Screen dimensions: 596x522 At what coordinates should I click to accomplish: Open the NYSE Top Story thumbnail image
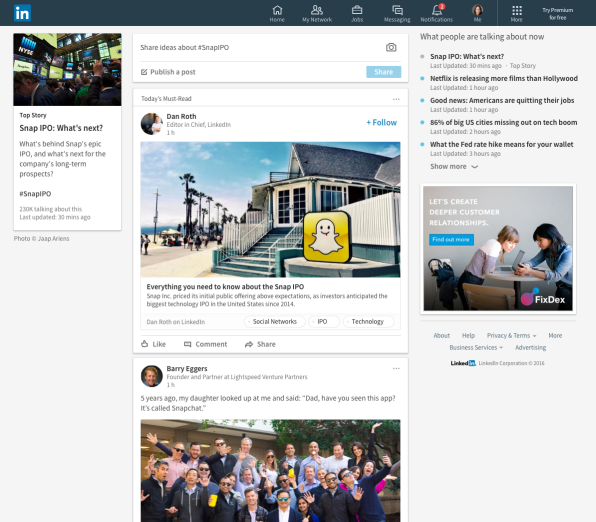tap(67, 70)
